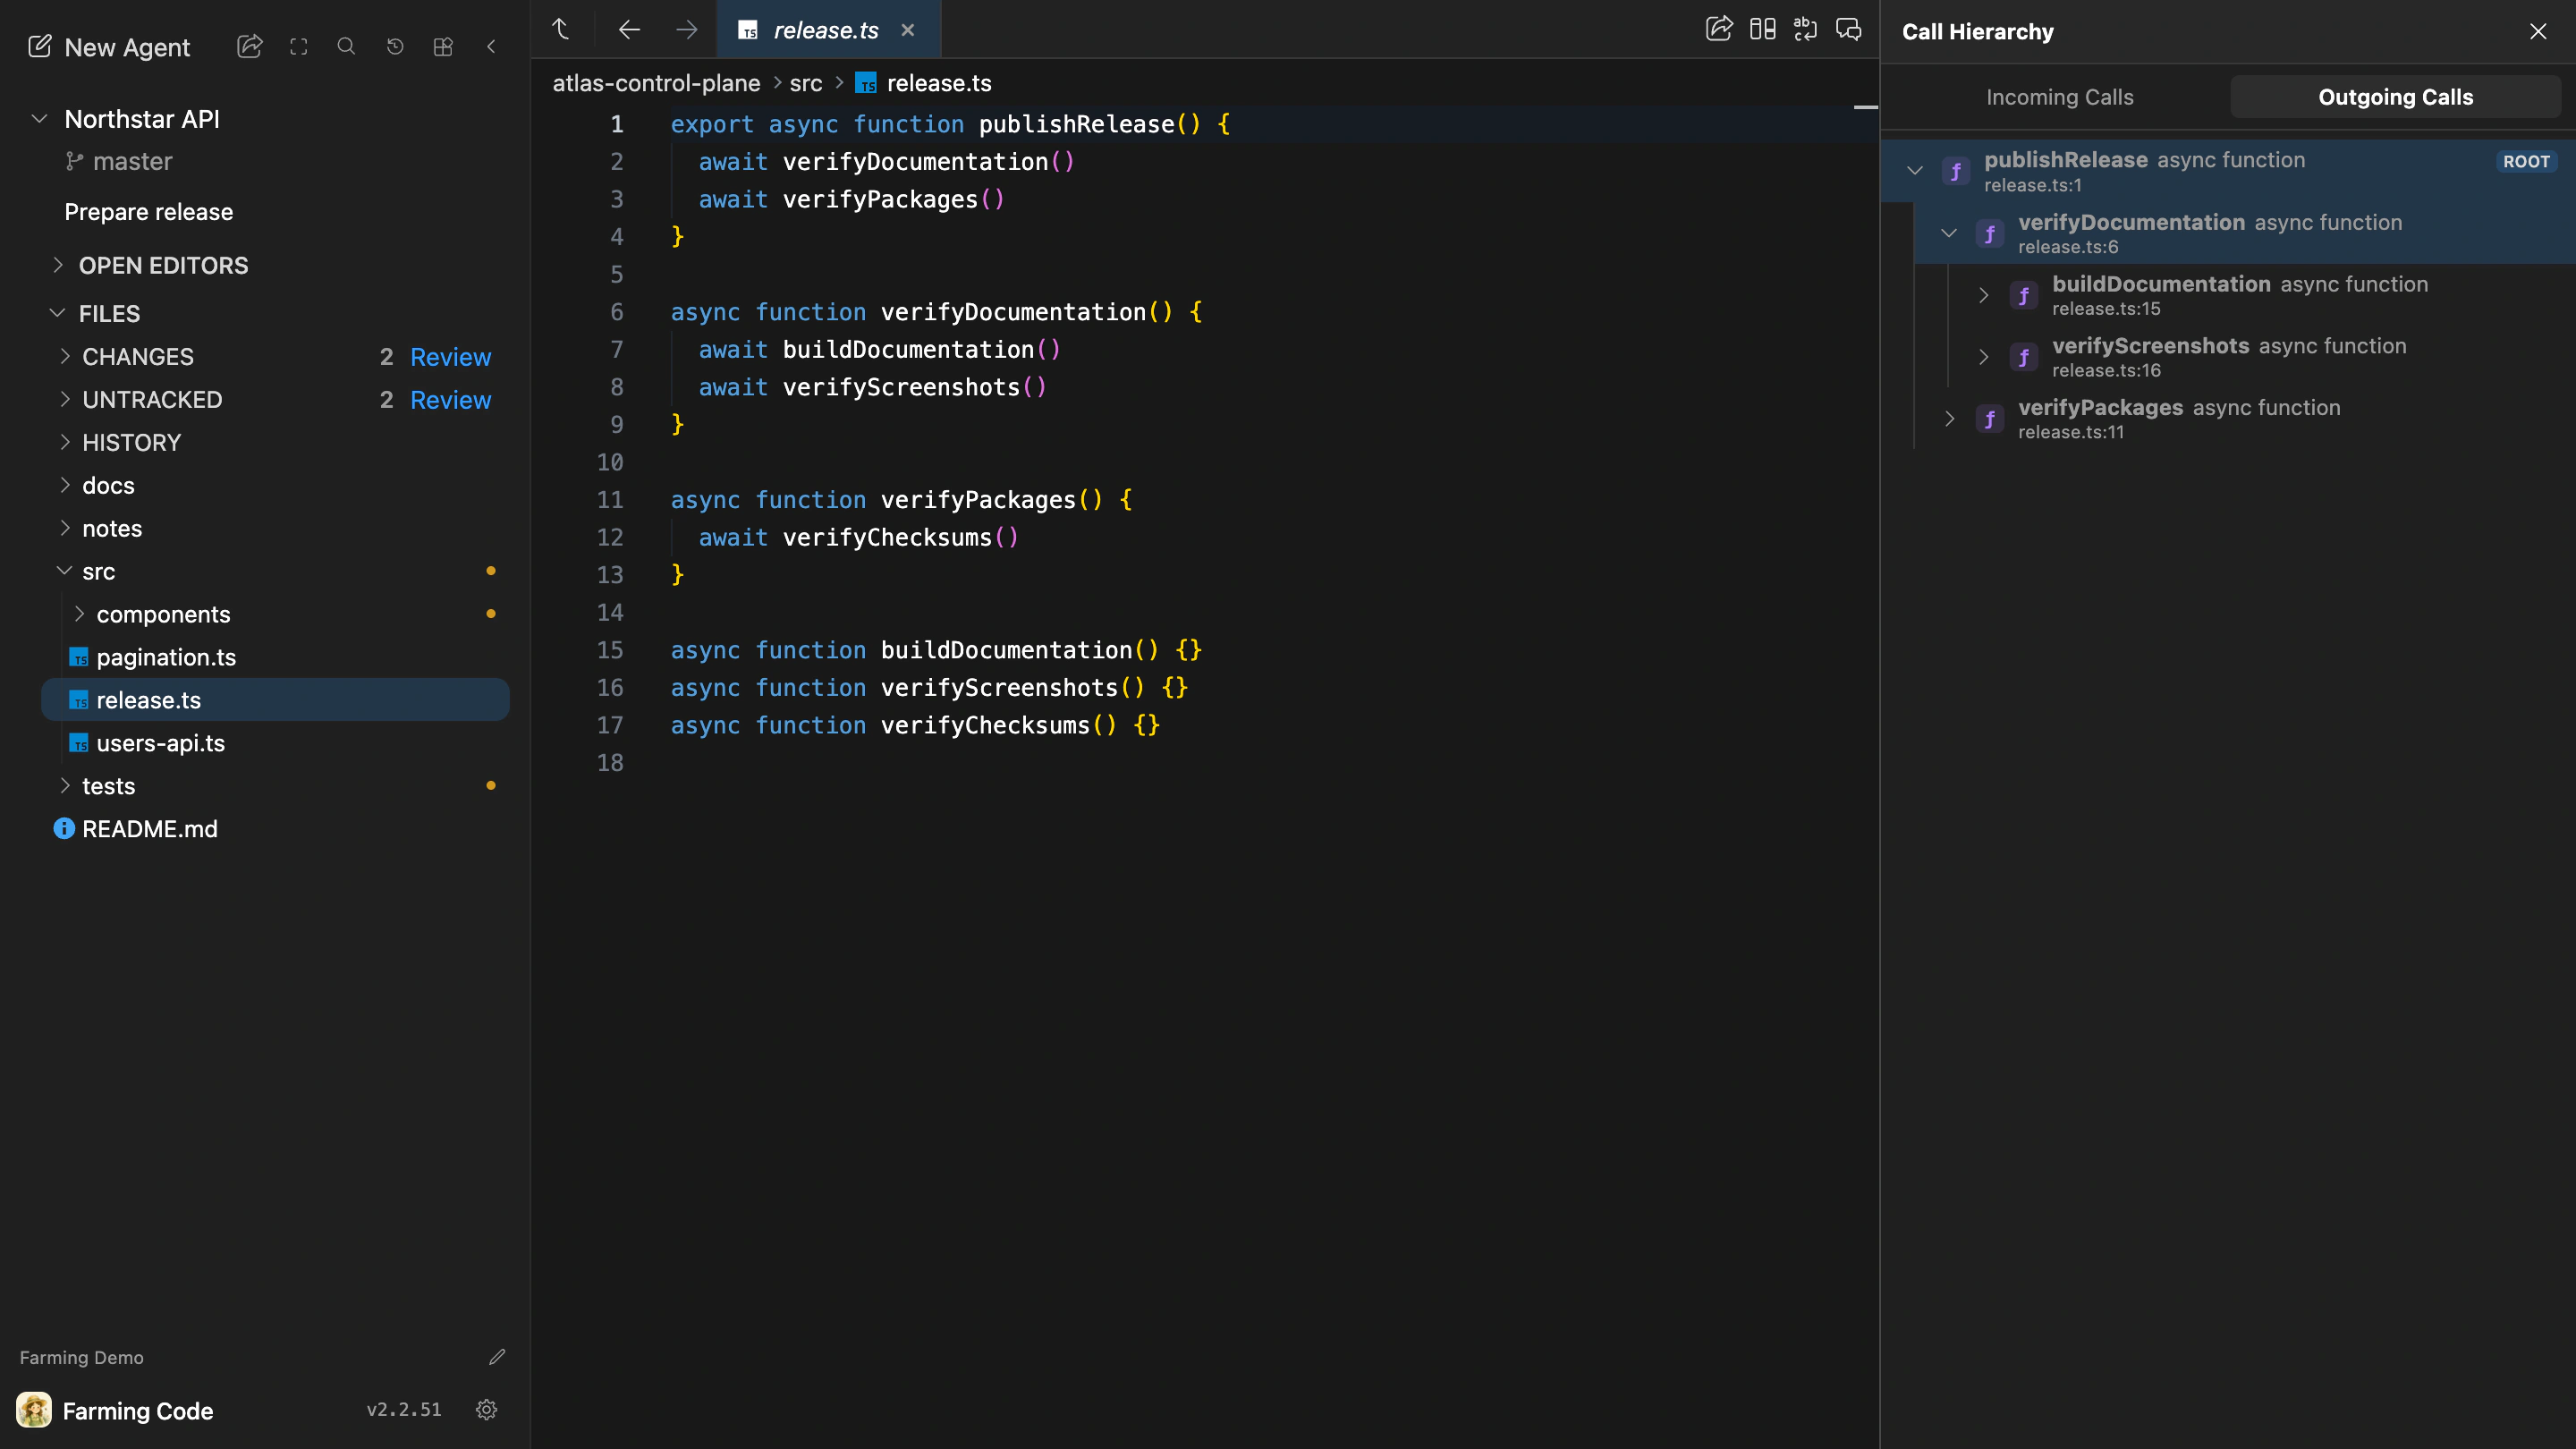Screen dimensions: 2576x1449
Task: Navigate back with the left arrow
Action: (x=629, y=30)
